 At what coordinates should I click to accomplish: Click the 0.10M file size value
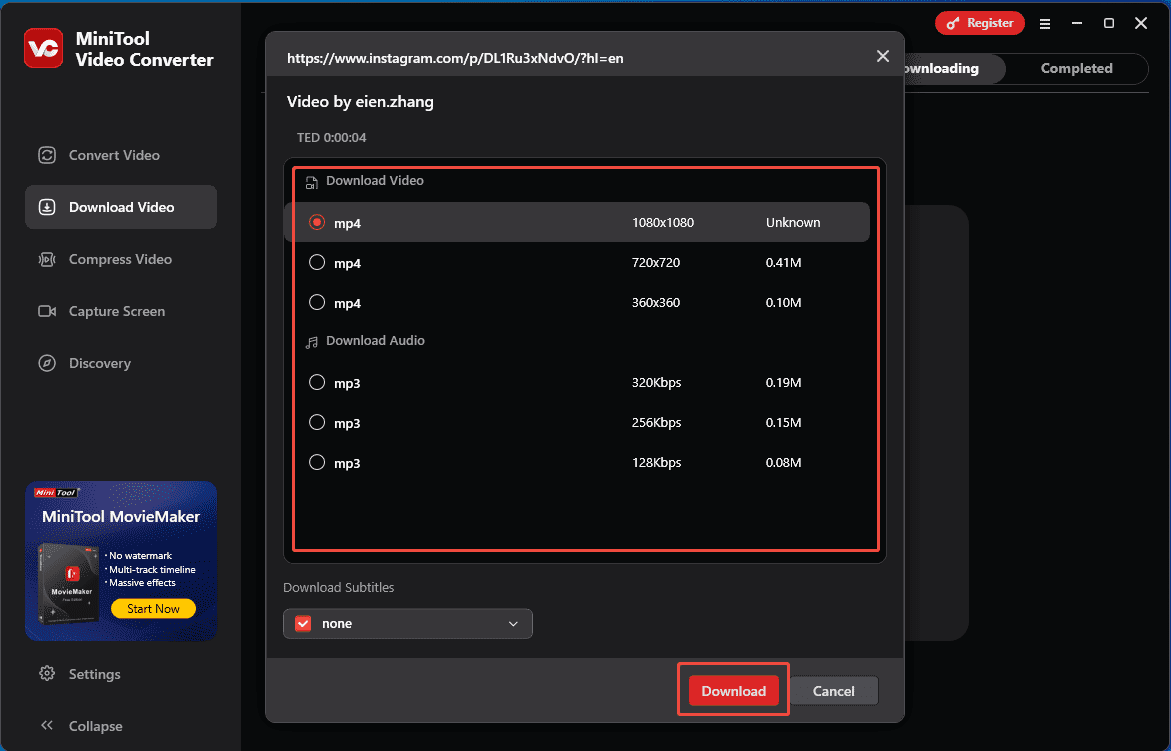coord(783,302)
